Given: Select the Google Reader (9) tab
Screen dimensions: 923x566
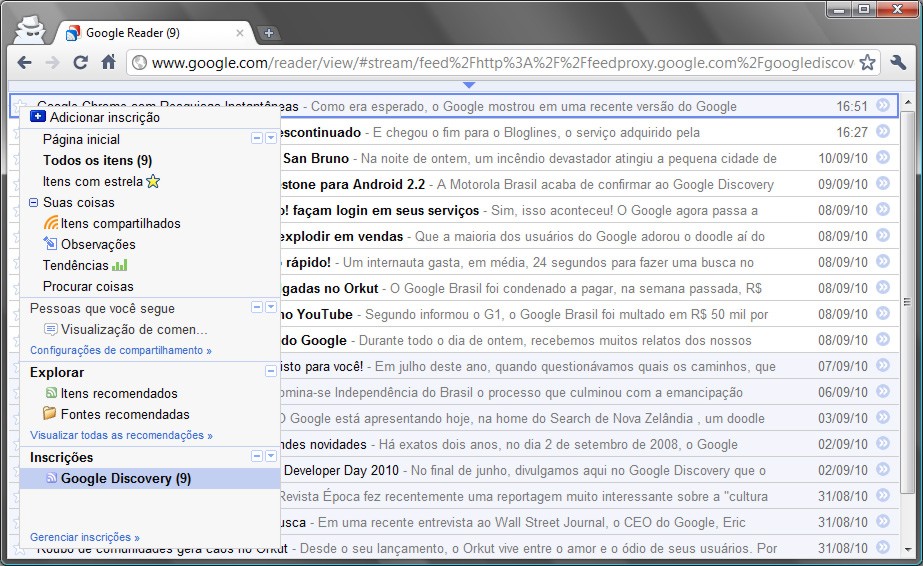Looking at the screenshot, I should click(x=155, y=33).
